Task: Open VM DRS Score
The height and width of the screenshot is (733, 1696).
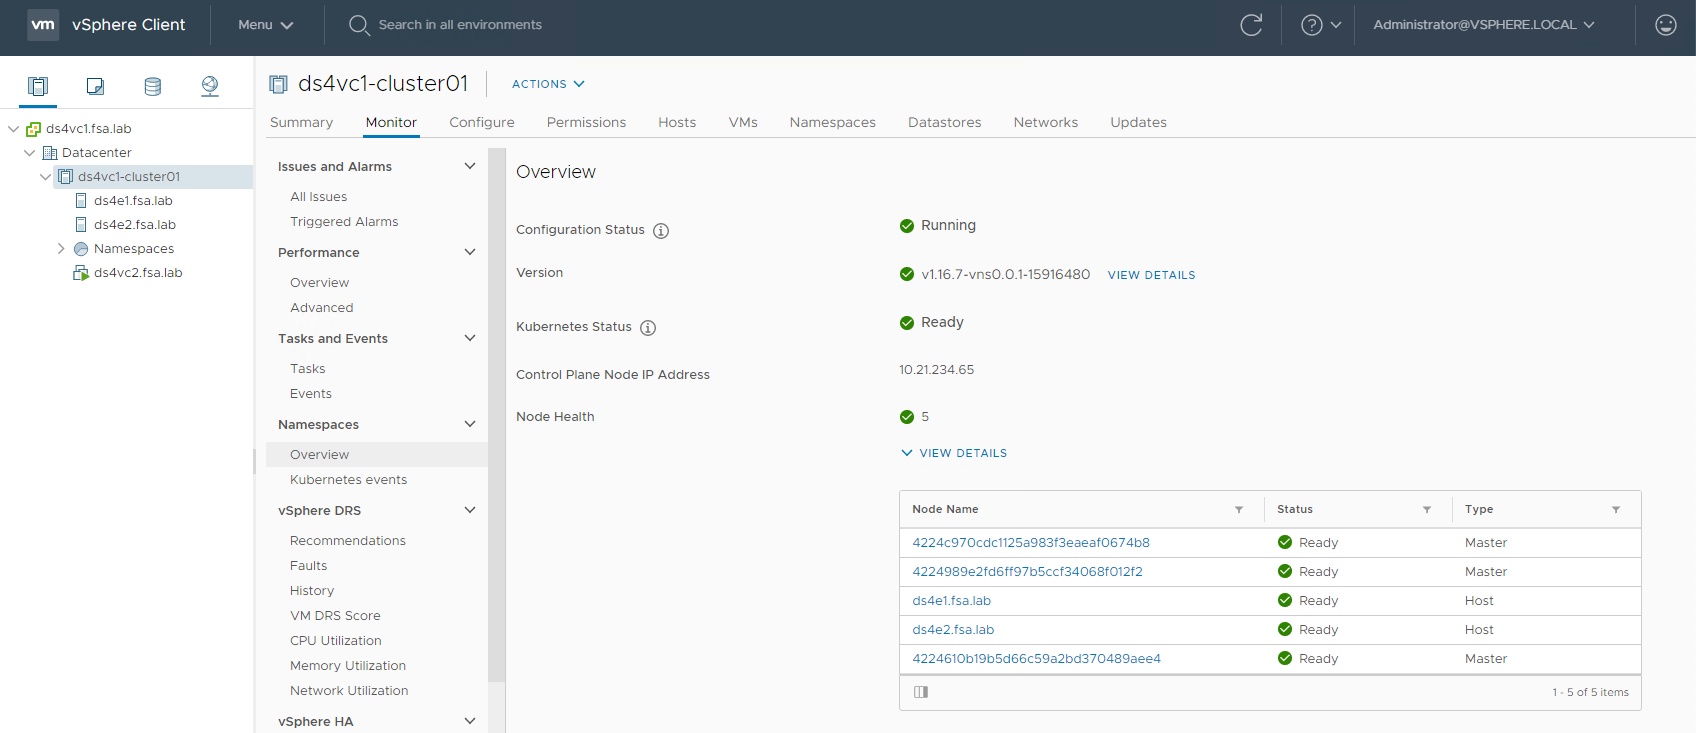Action: [x=335, y=616]
